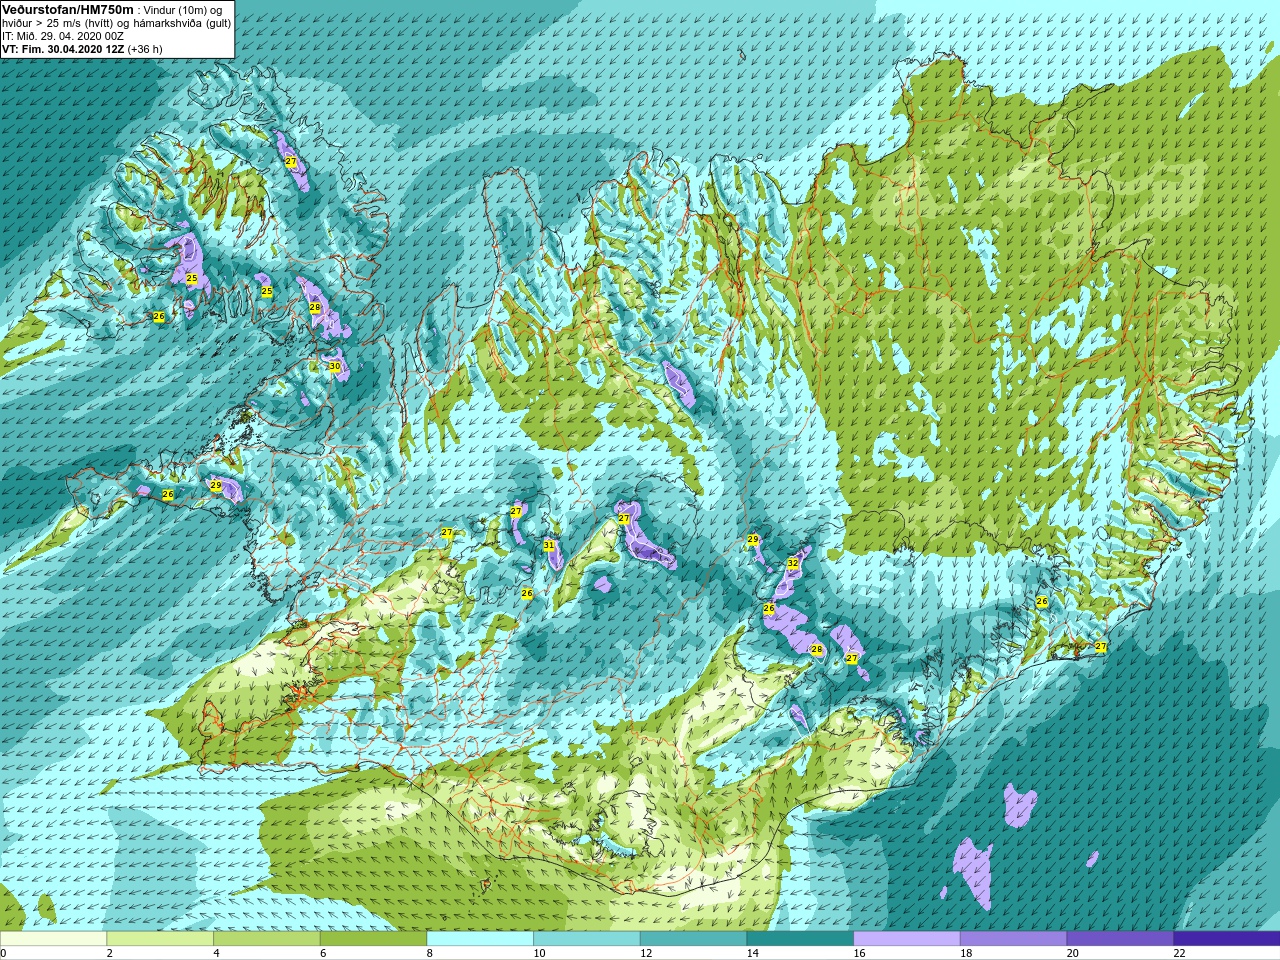
Task: Click the legend scale number 4
Action: tap(217, 953)
